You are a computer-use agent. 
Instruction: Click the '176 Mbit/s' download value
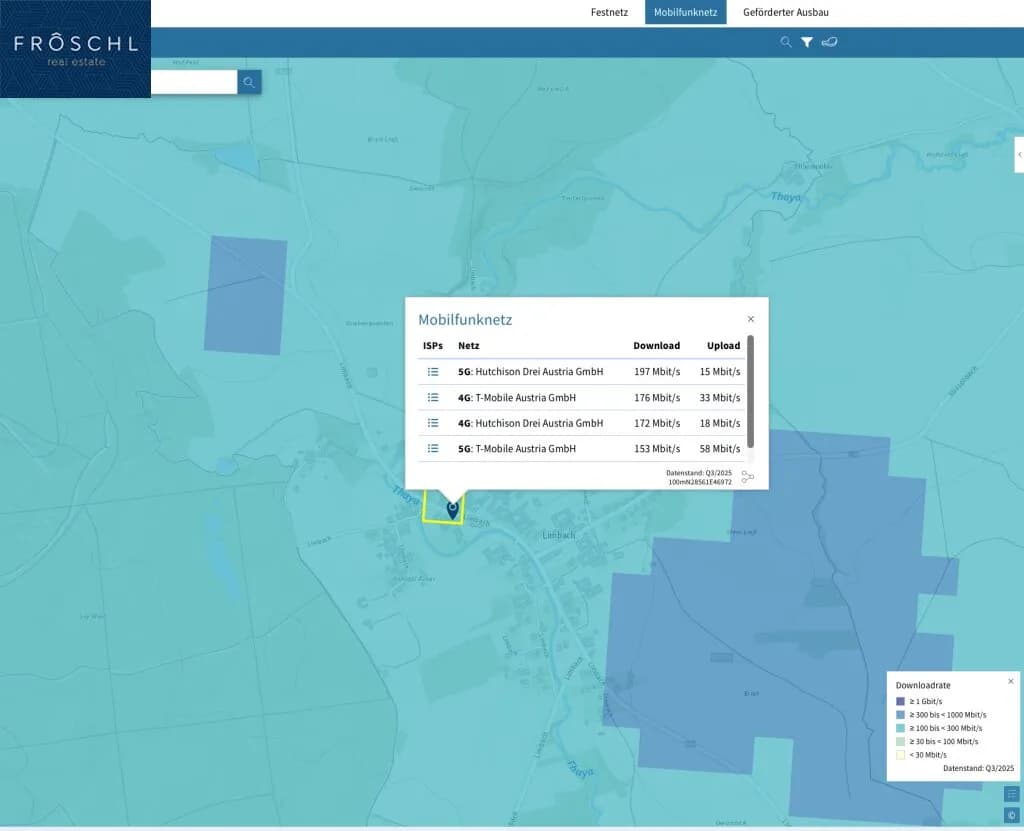657,397
